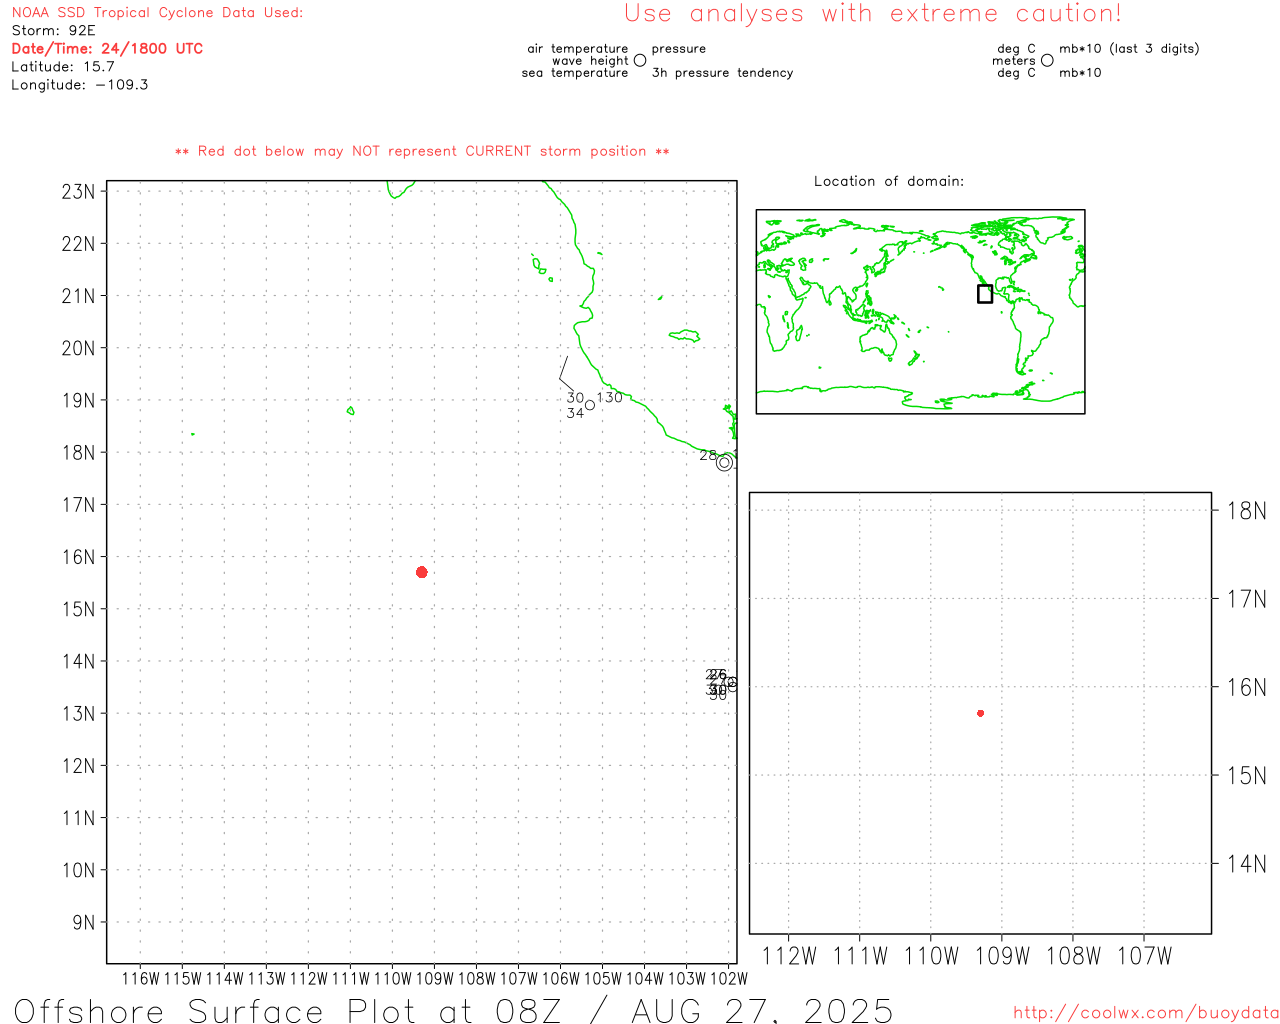Click the 'pressure' legend label

tap(679, 48)
